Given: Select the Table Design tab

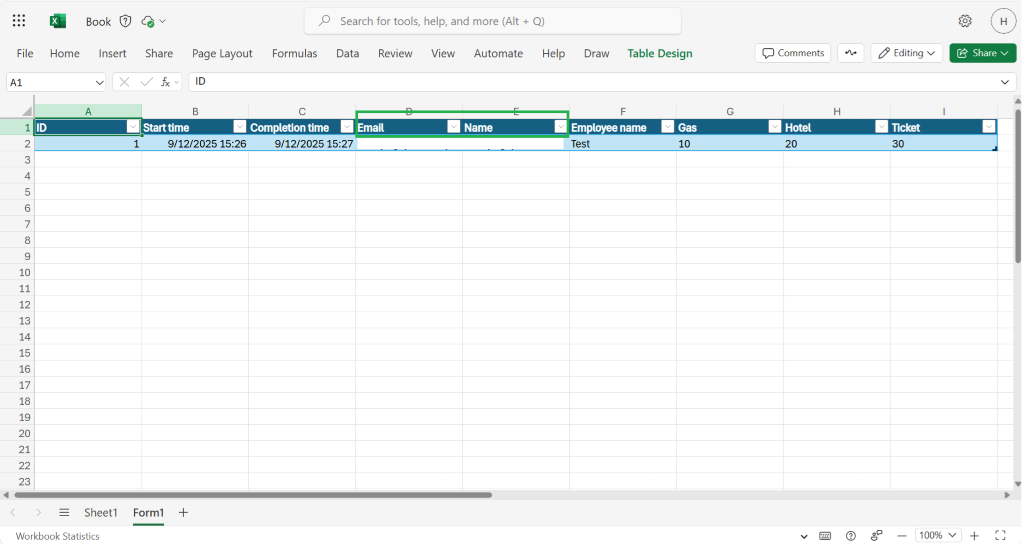Looking at the screenshot, I should [x=660, y=54].
